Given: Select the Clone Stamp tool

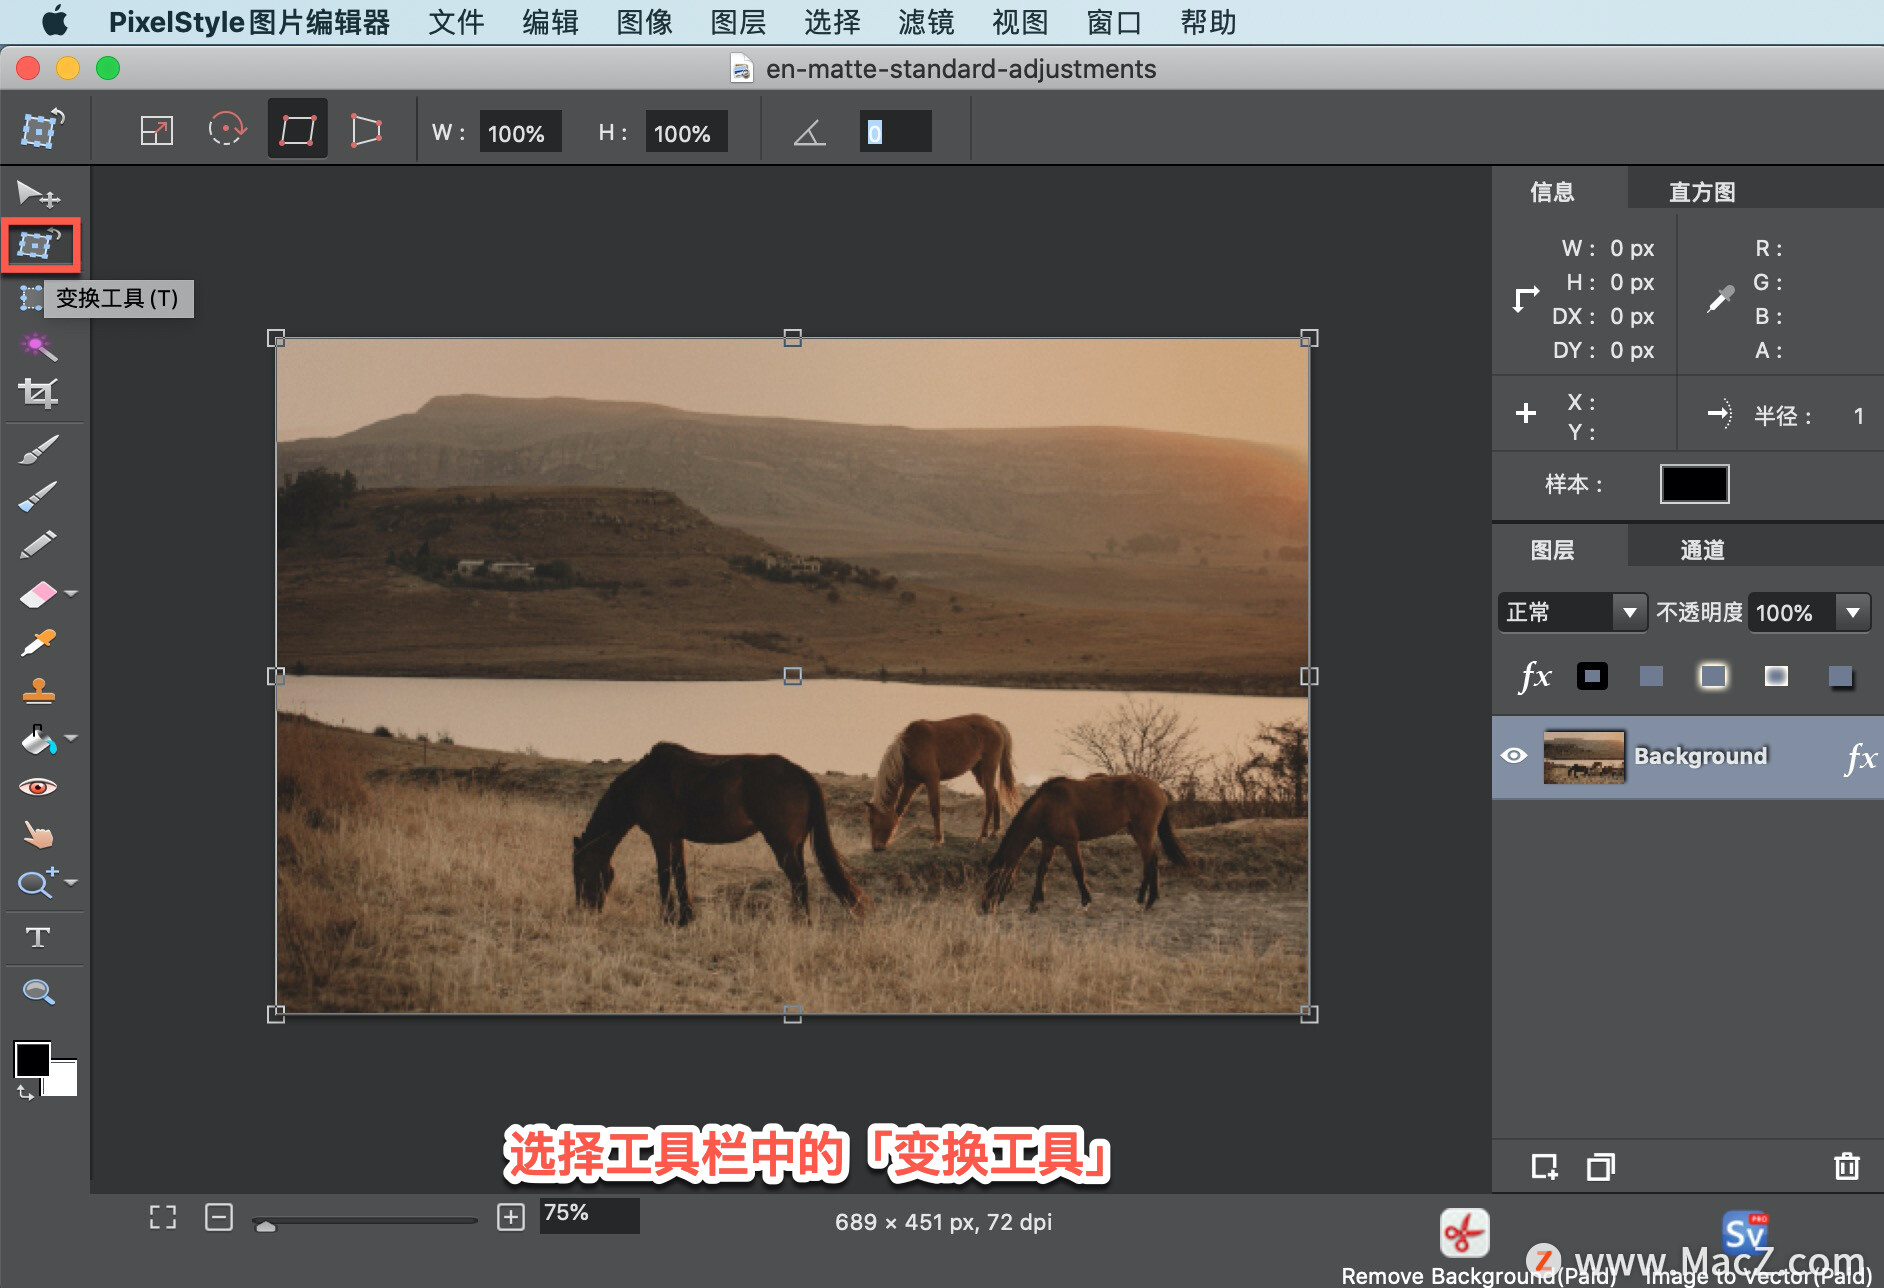Looking at the screenshot, I should 37,690.
